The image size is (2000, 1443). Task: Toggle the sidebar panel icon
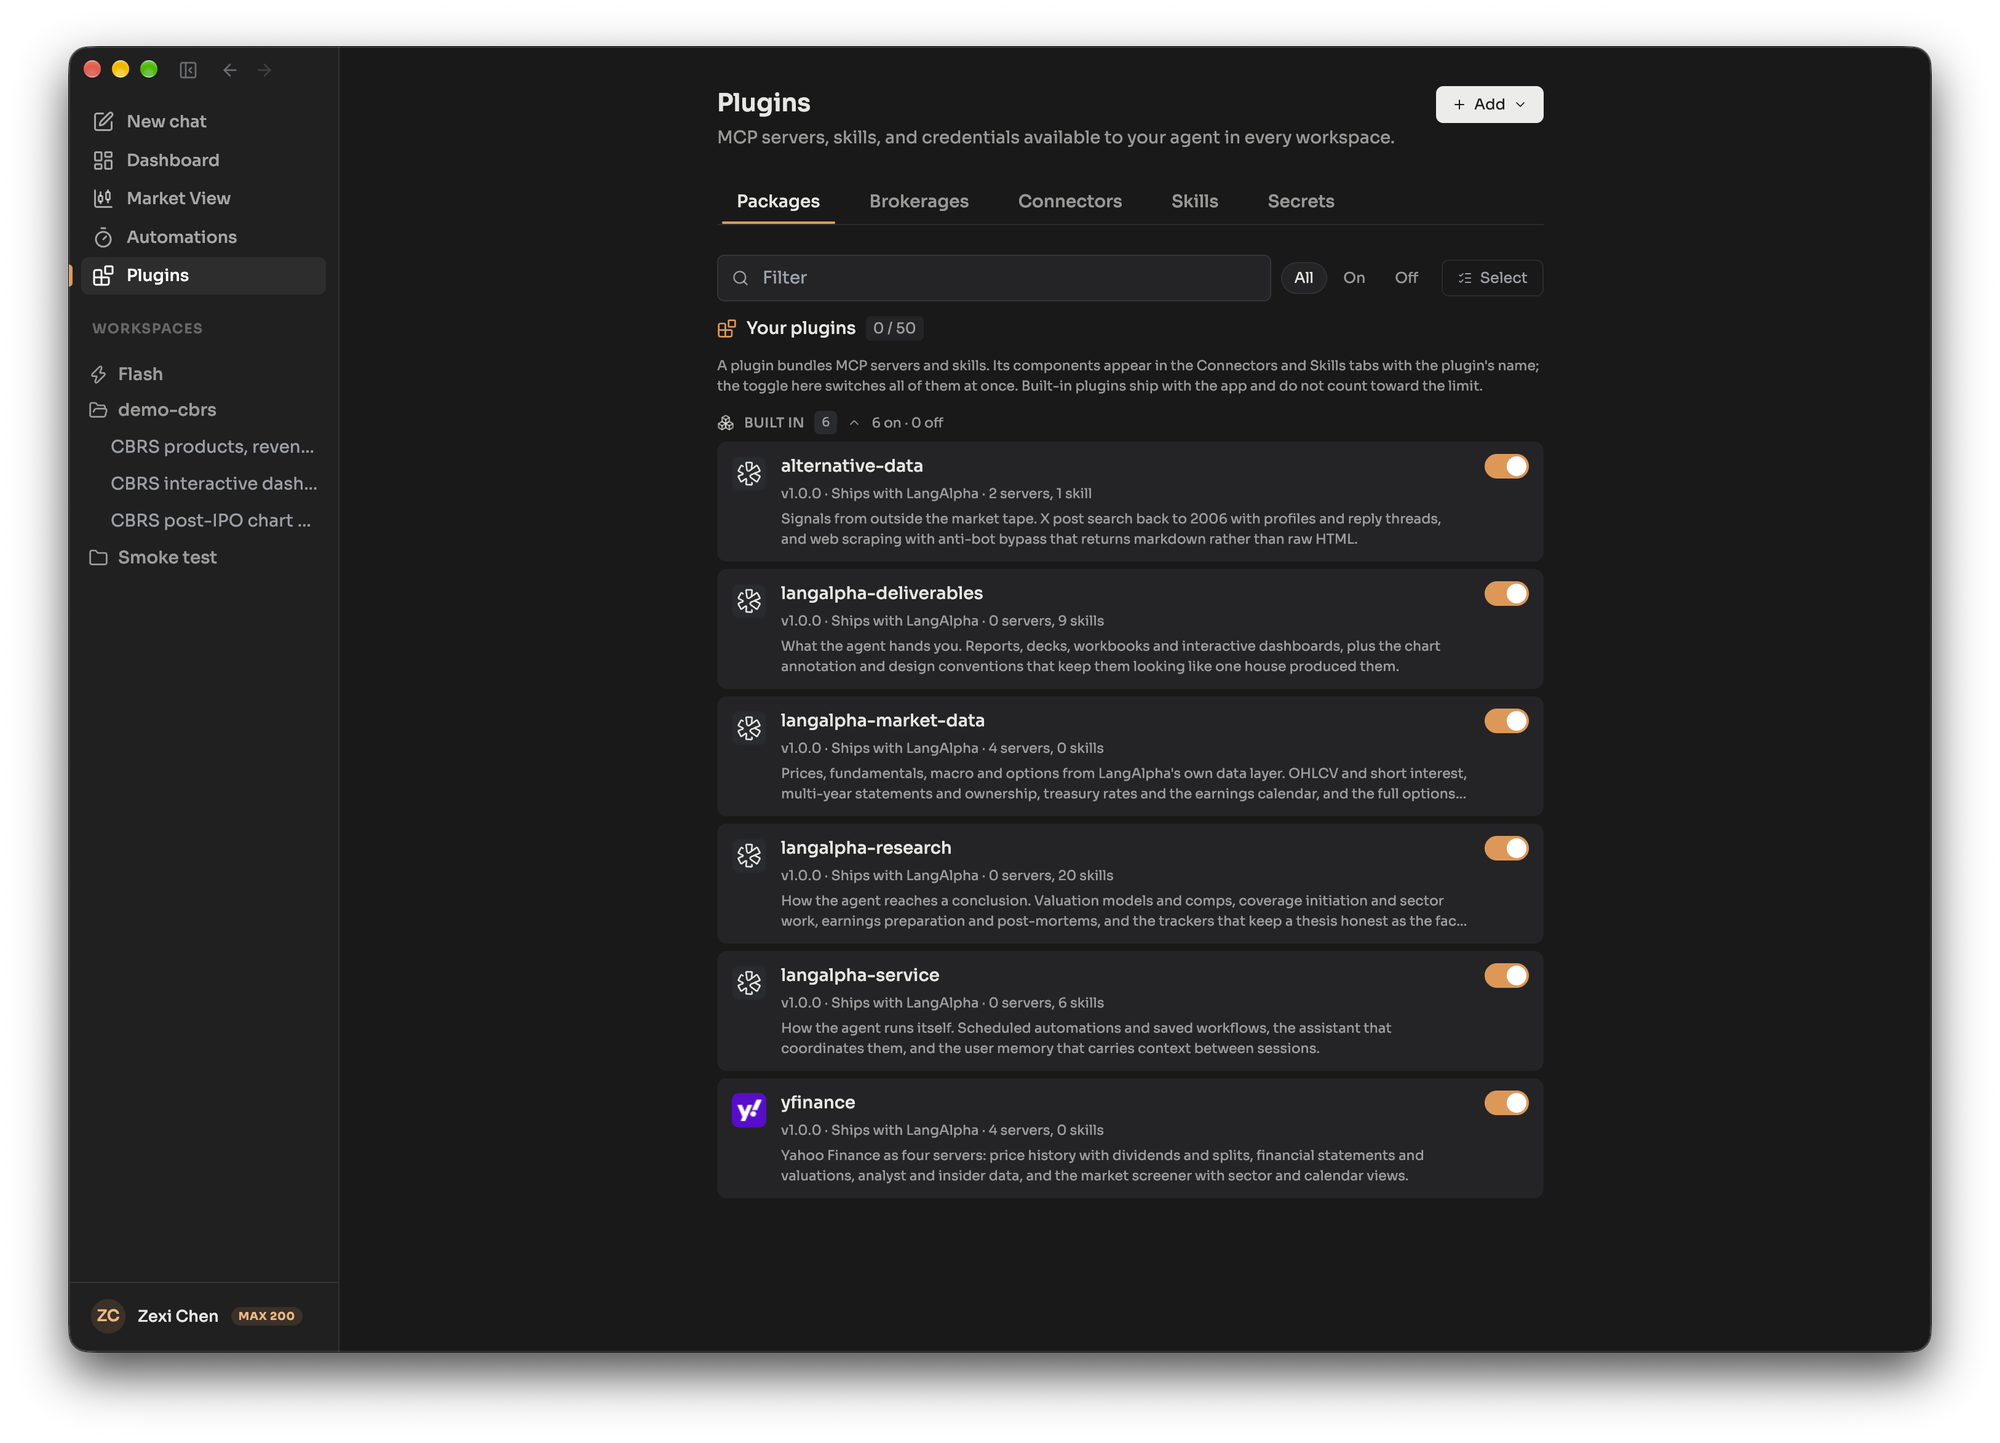188,70
